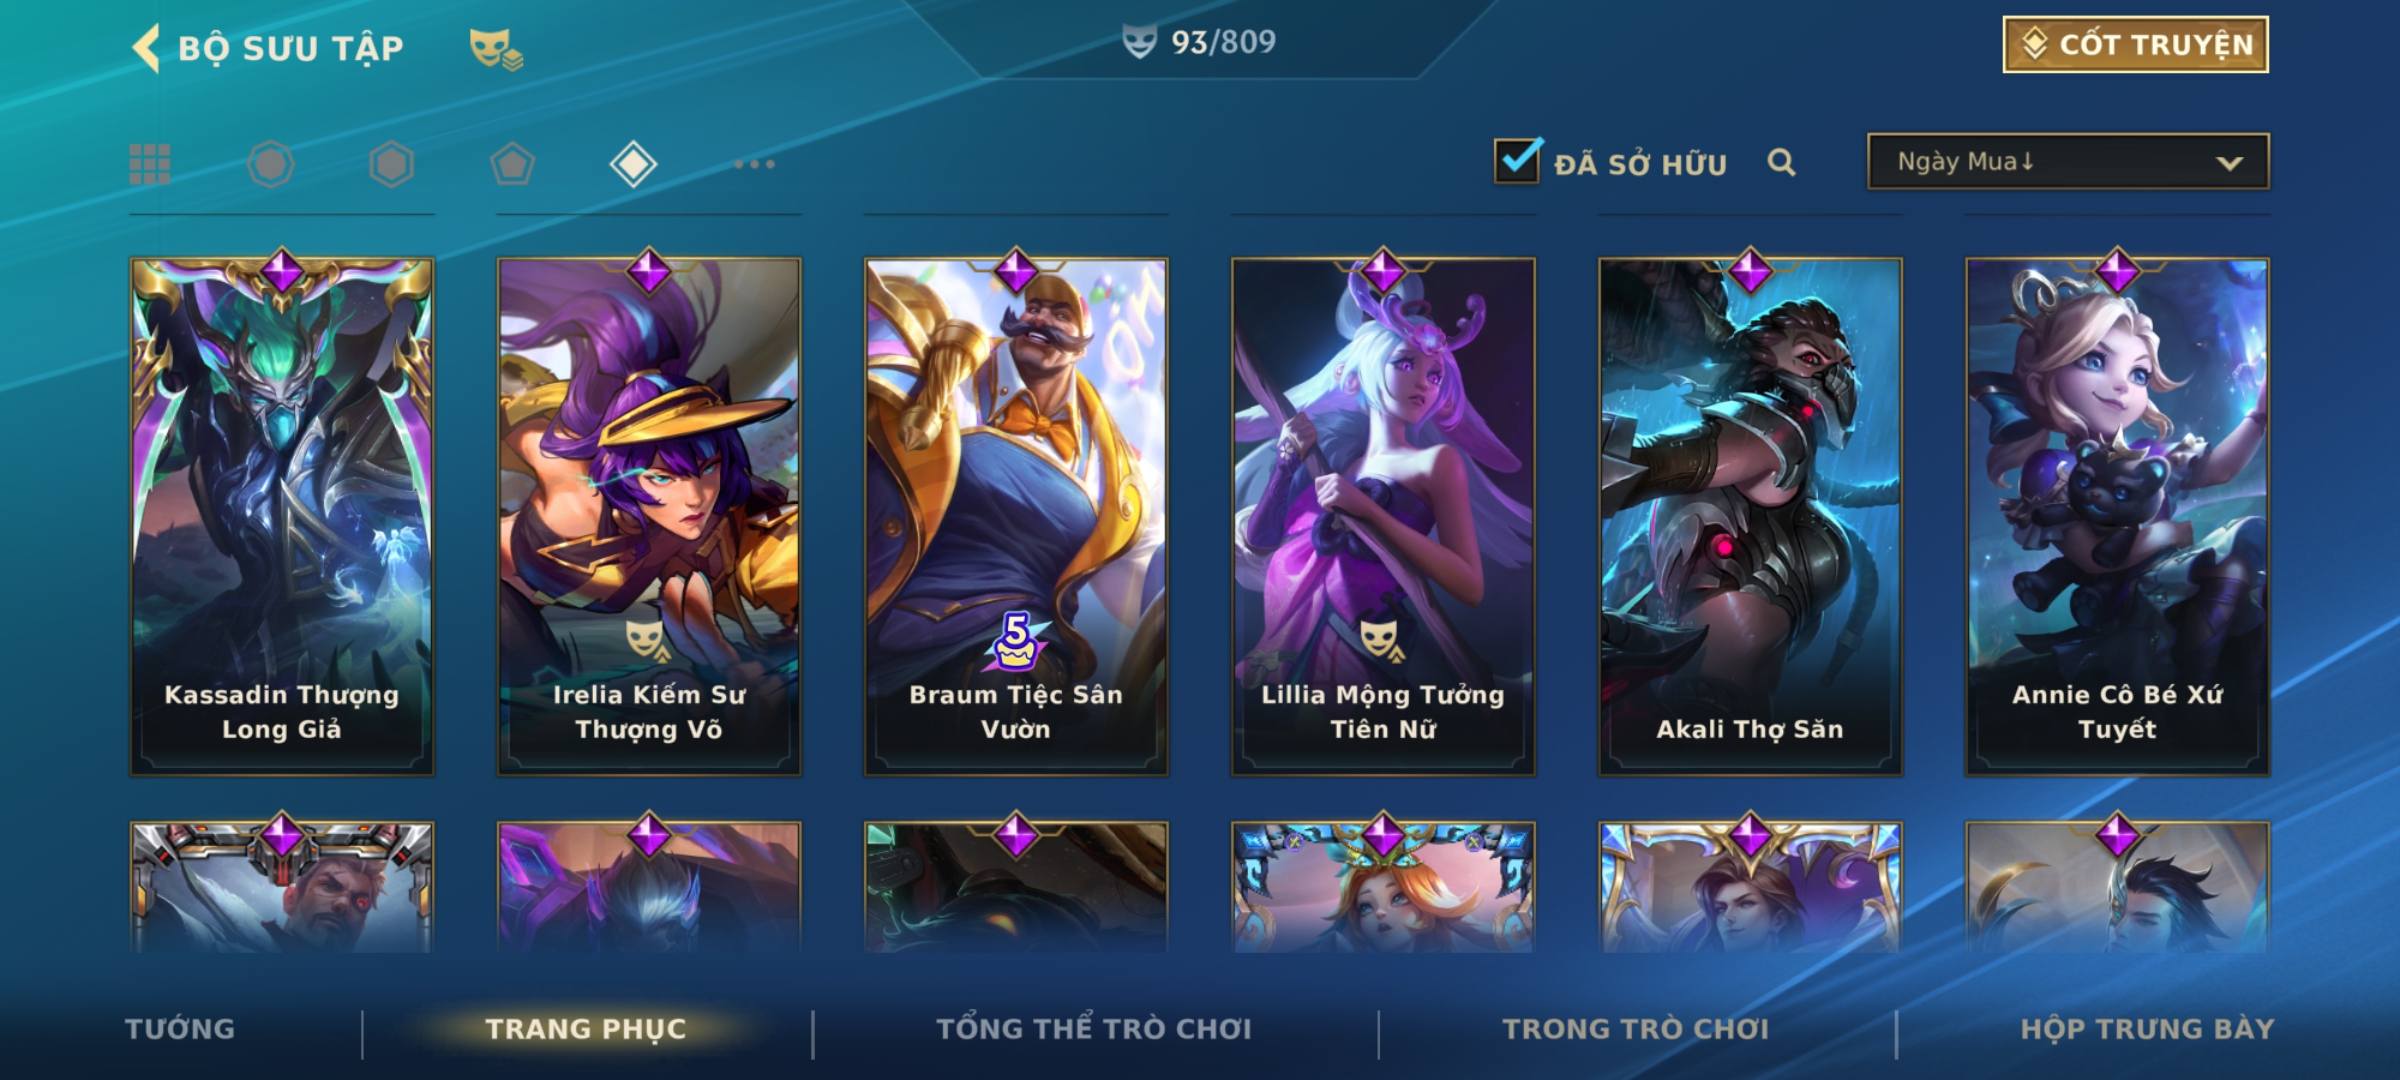Screen dimensions: 2400x1080
Task: Open Annie Cô Bé Xứ Tuyết card
Action: tap(2117, 517)
